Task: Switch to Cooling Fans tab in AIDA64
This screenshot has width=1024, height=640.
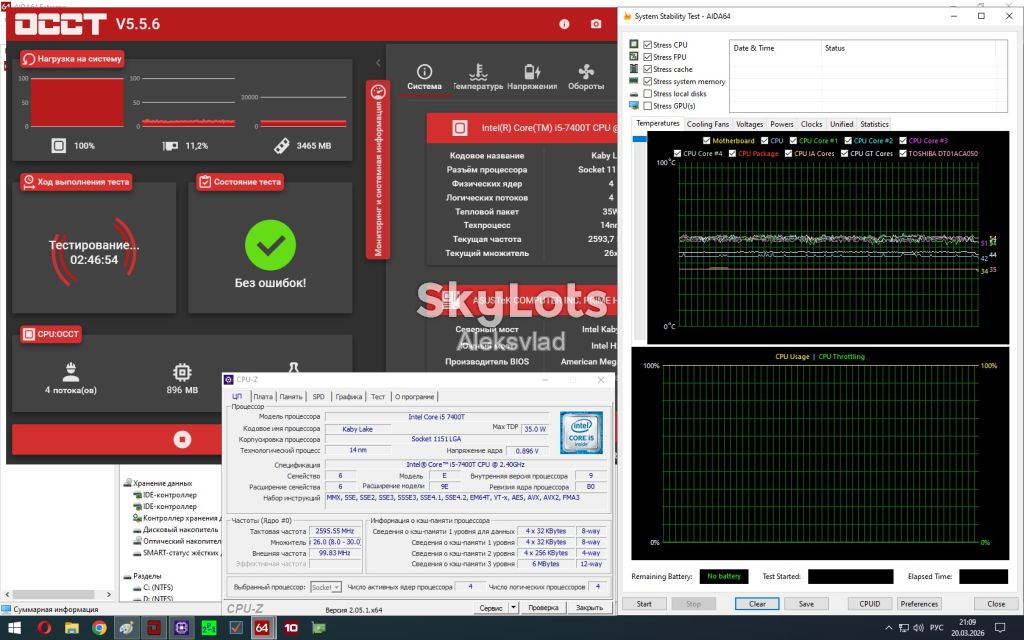Action: click(707, 124)
